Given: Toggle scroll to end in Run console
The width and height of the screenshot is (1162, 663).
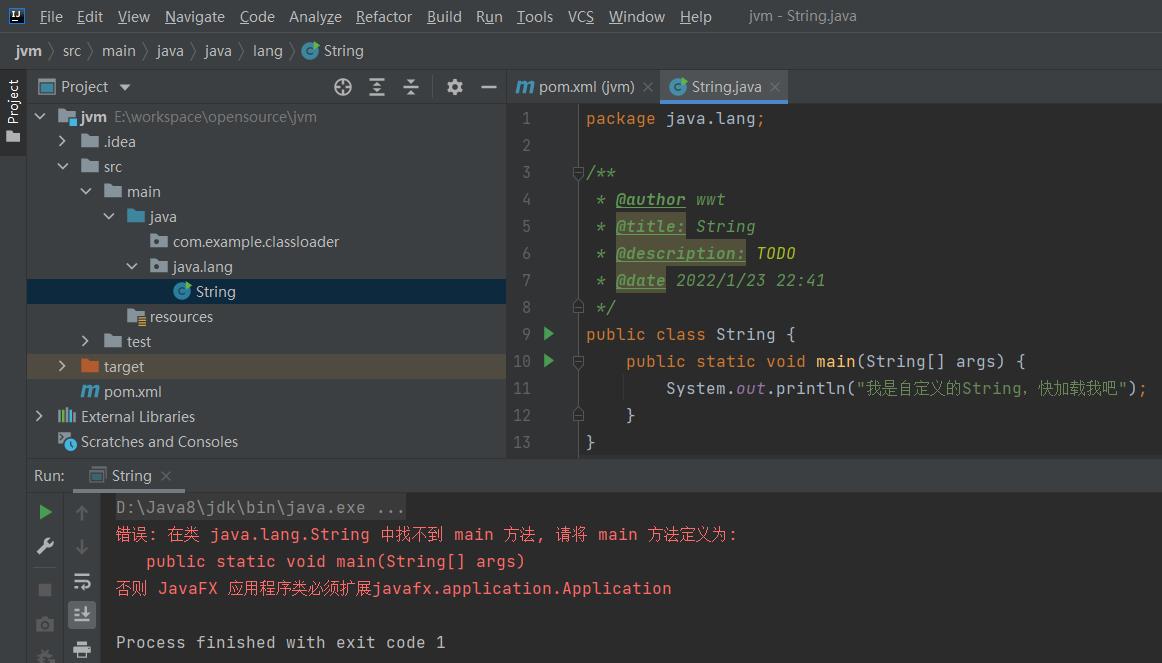Looking at the screenshot, I should (82, 614).
